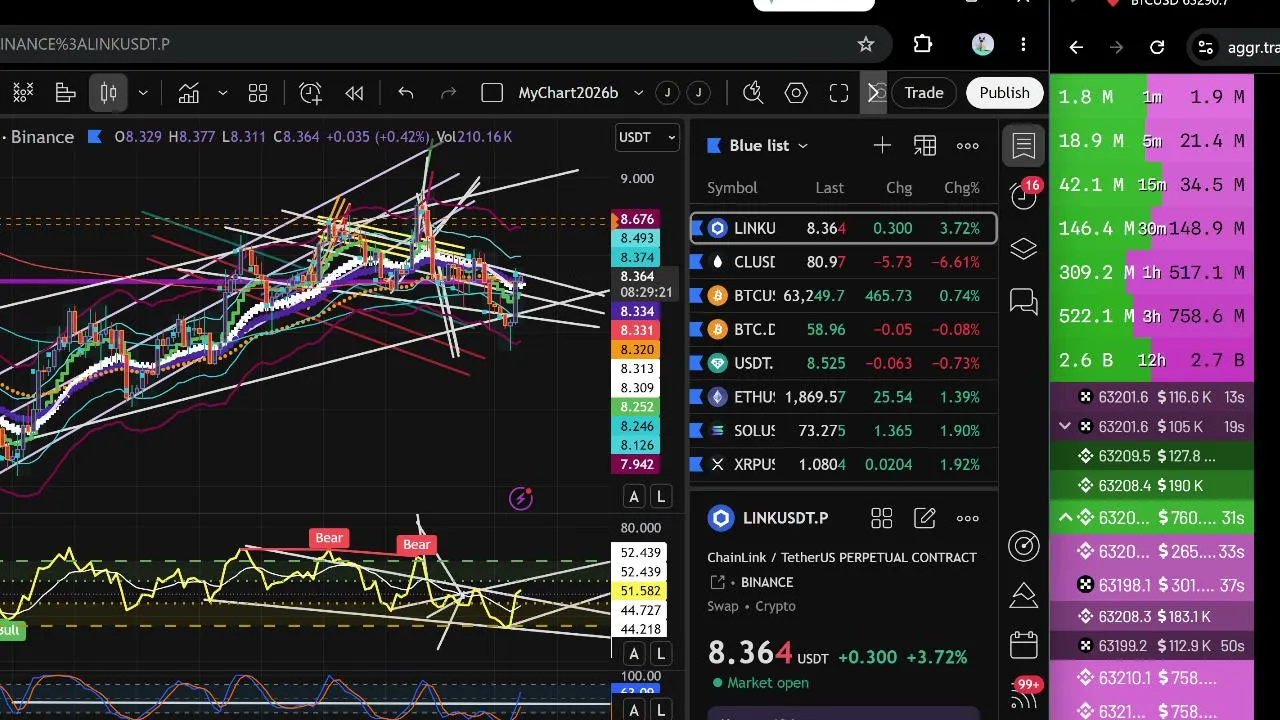The height and width of the screenshot is (720, 1280).
Task: Sort the watchlist by Chg column
Action: click(x=899, y=188)
